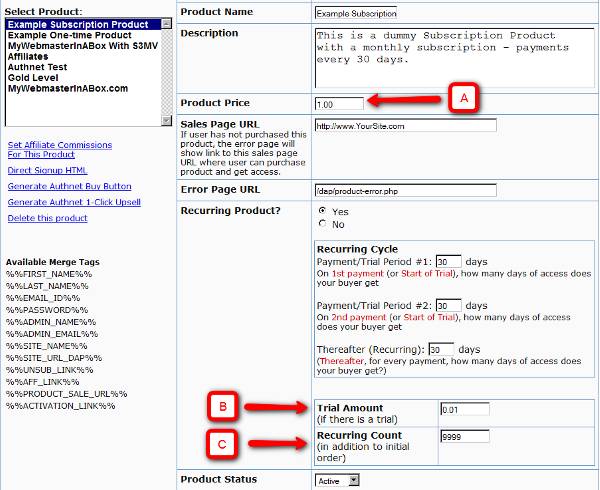Click Delete this product link
The image size is (600, 490).
pos(47,218)
